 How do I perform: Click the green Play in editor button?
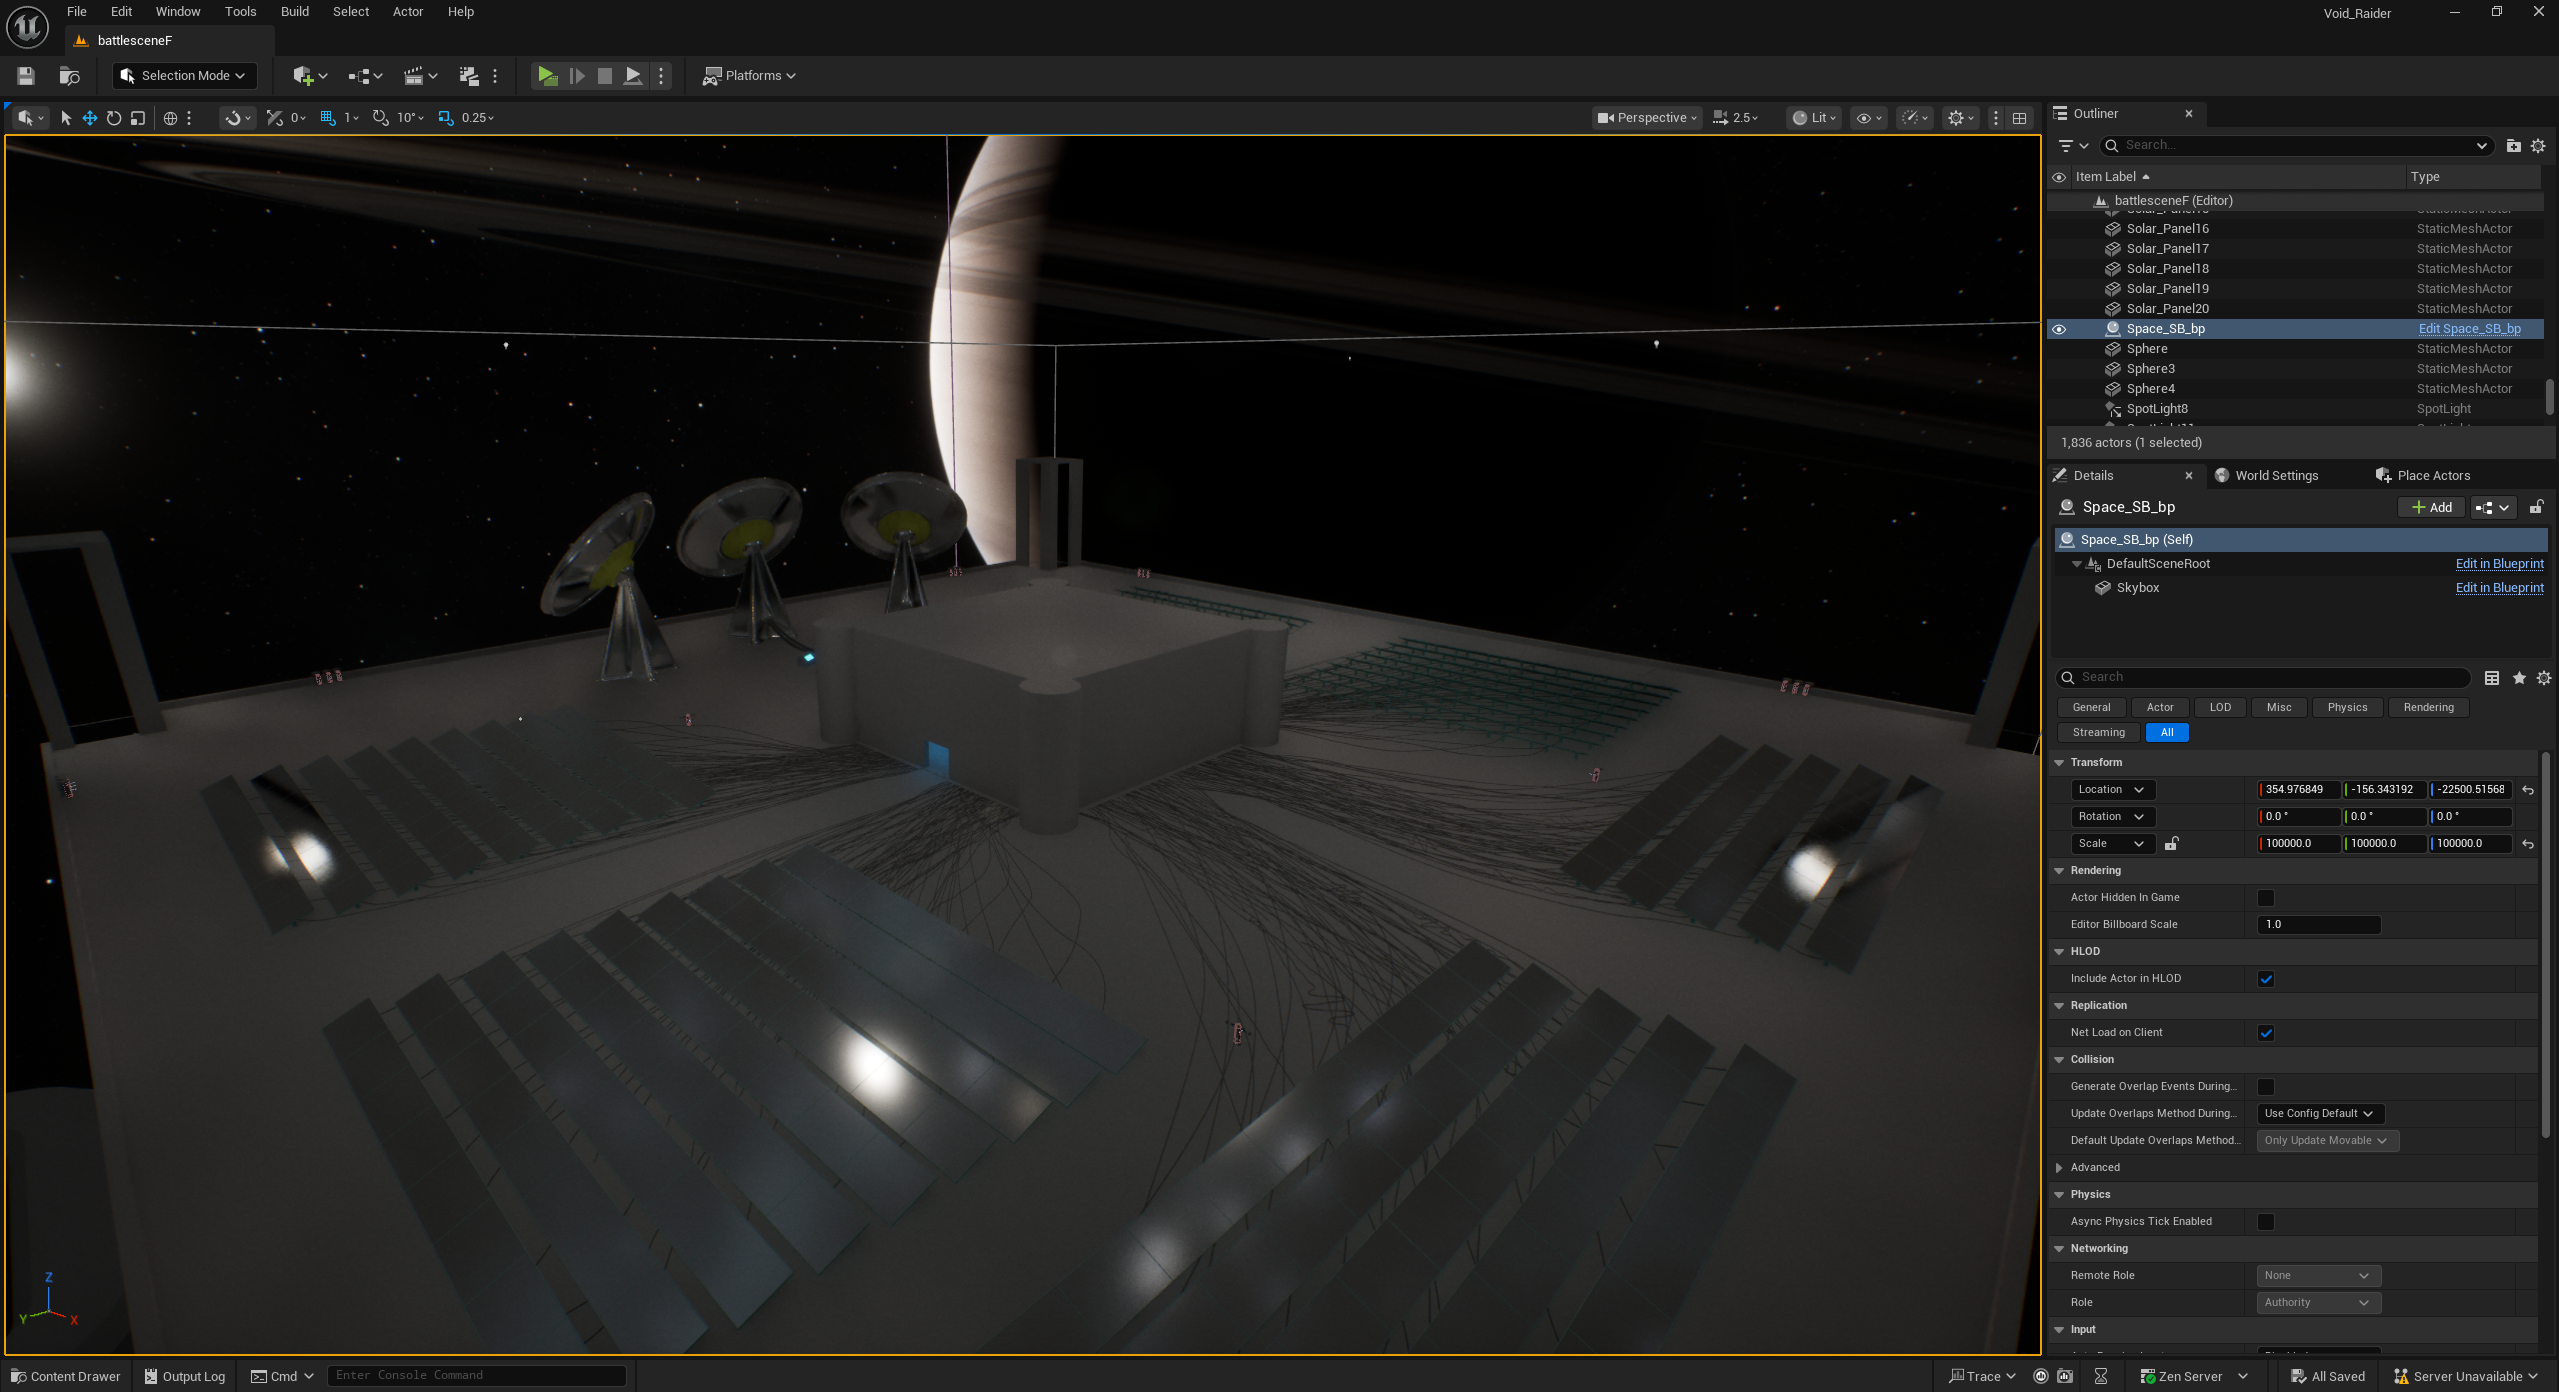click(546, 76)
